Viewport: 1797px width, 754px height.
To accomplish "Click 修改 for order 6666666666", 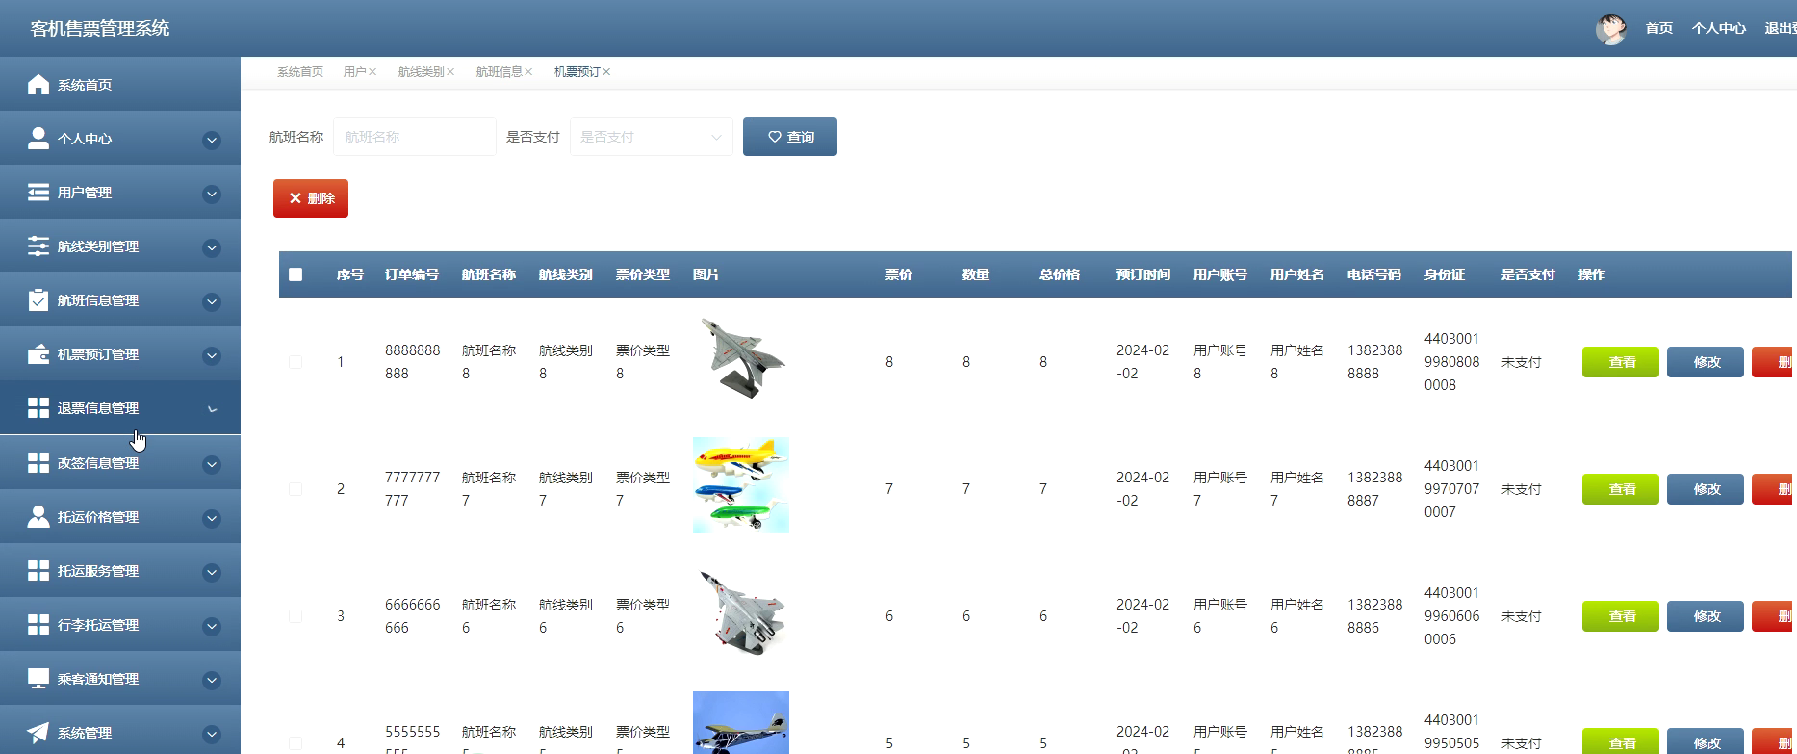I will pos(1705,616).
